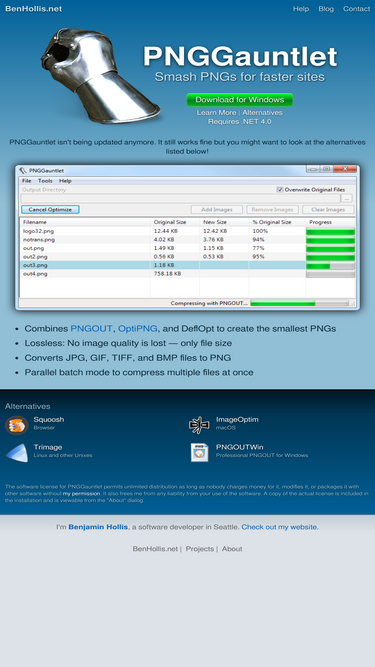Open the Benjamin Hollis link
Screen dimensions: 375x667
(98, 527)
